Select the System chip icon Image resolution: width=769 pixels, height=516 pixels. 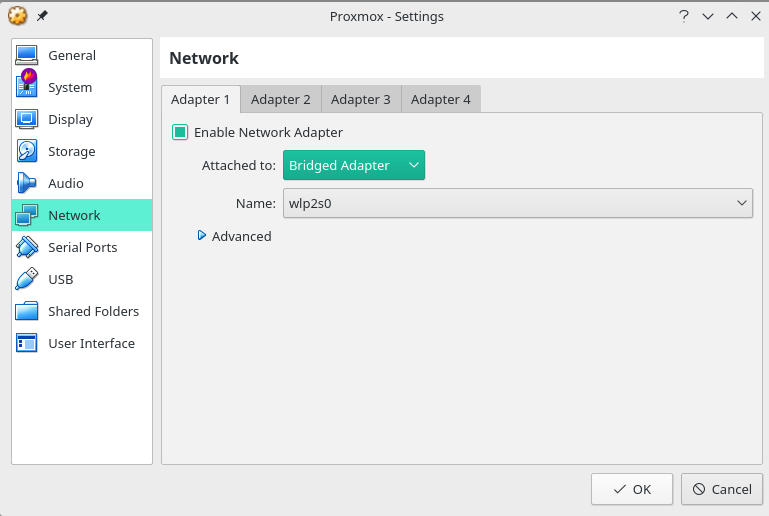point(26,83)
